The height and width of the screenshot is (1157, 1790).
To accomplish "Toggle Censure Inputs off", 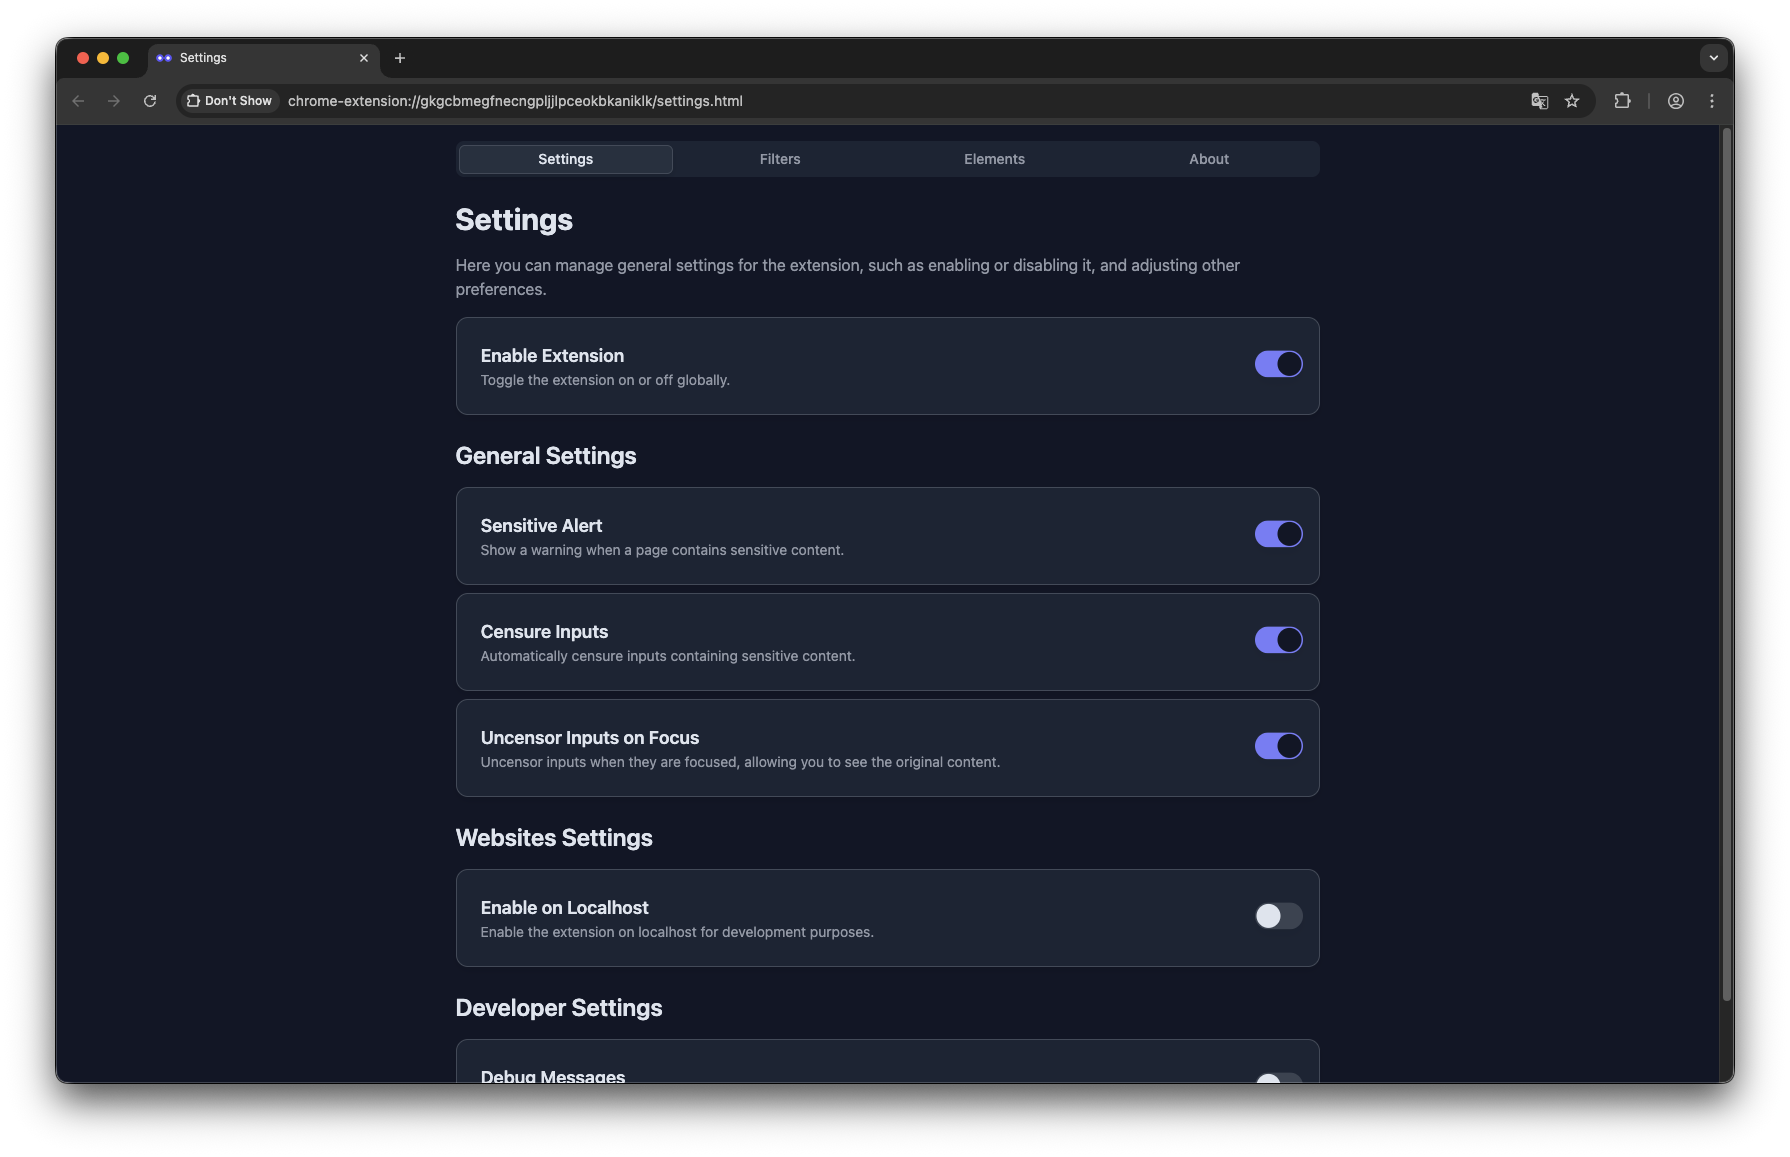I will [1278, 640].
